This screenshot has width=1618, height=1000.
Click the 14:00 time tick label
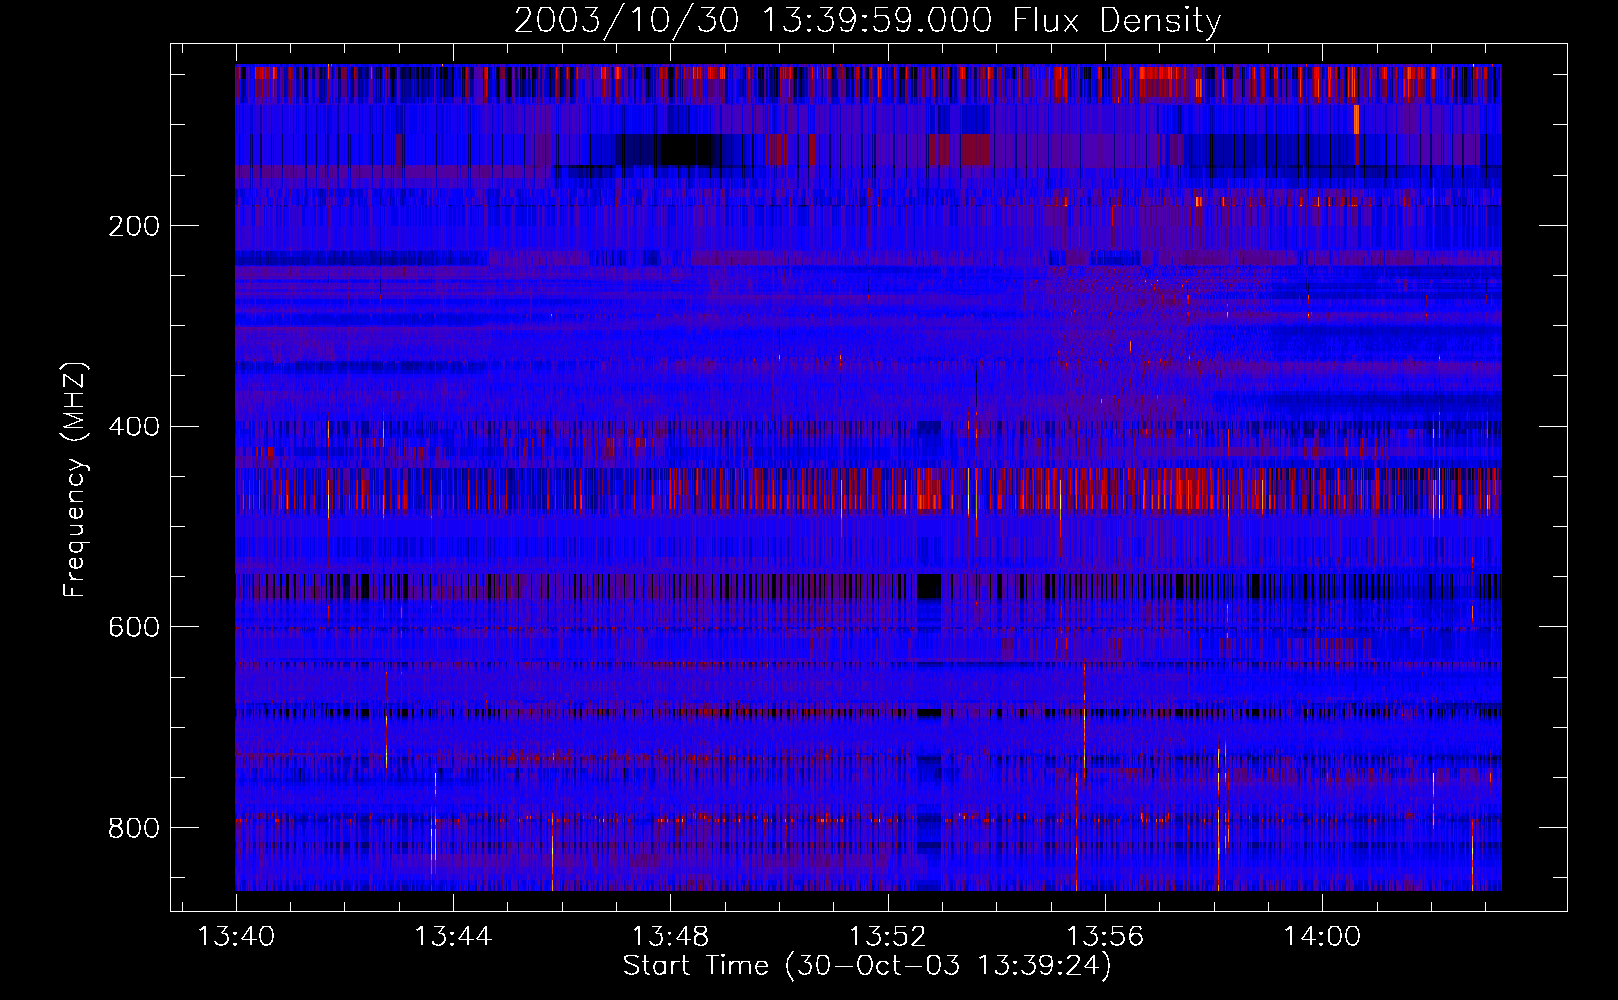click(1322, 937)
